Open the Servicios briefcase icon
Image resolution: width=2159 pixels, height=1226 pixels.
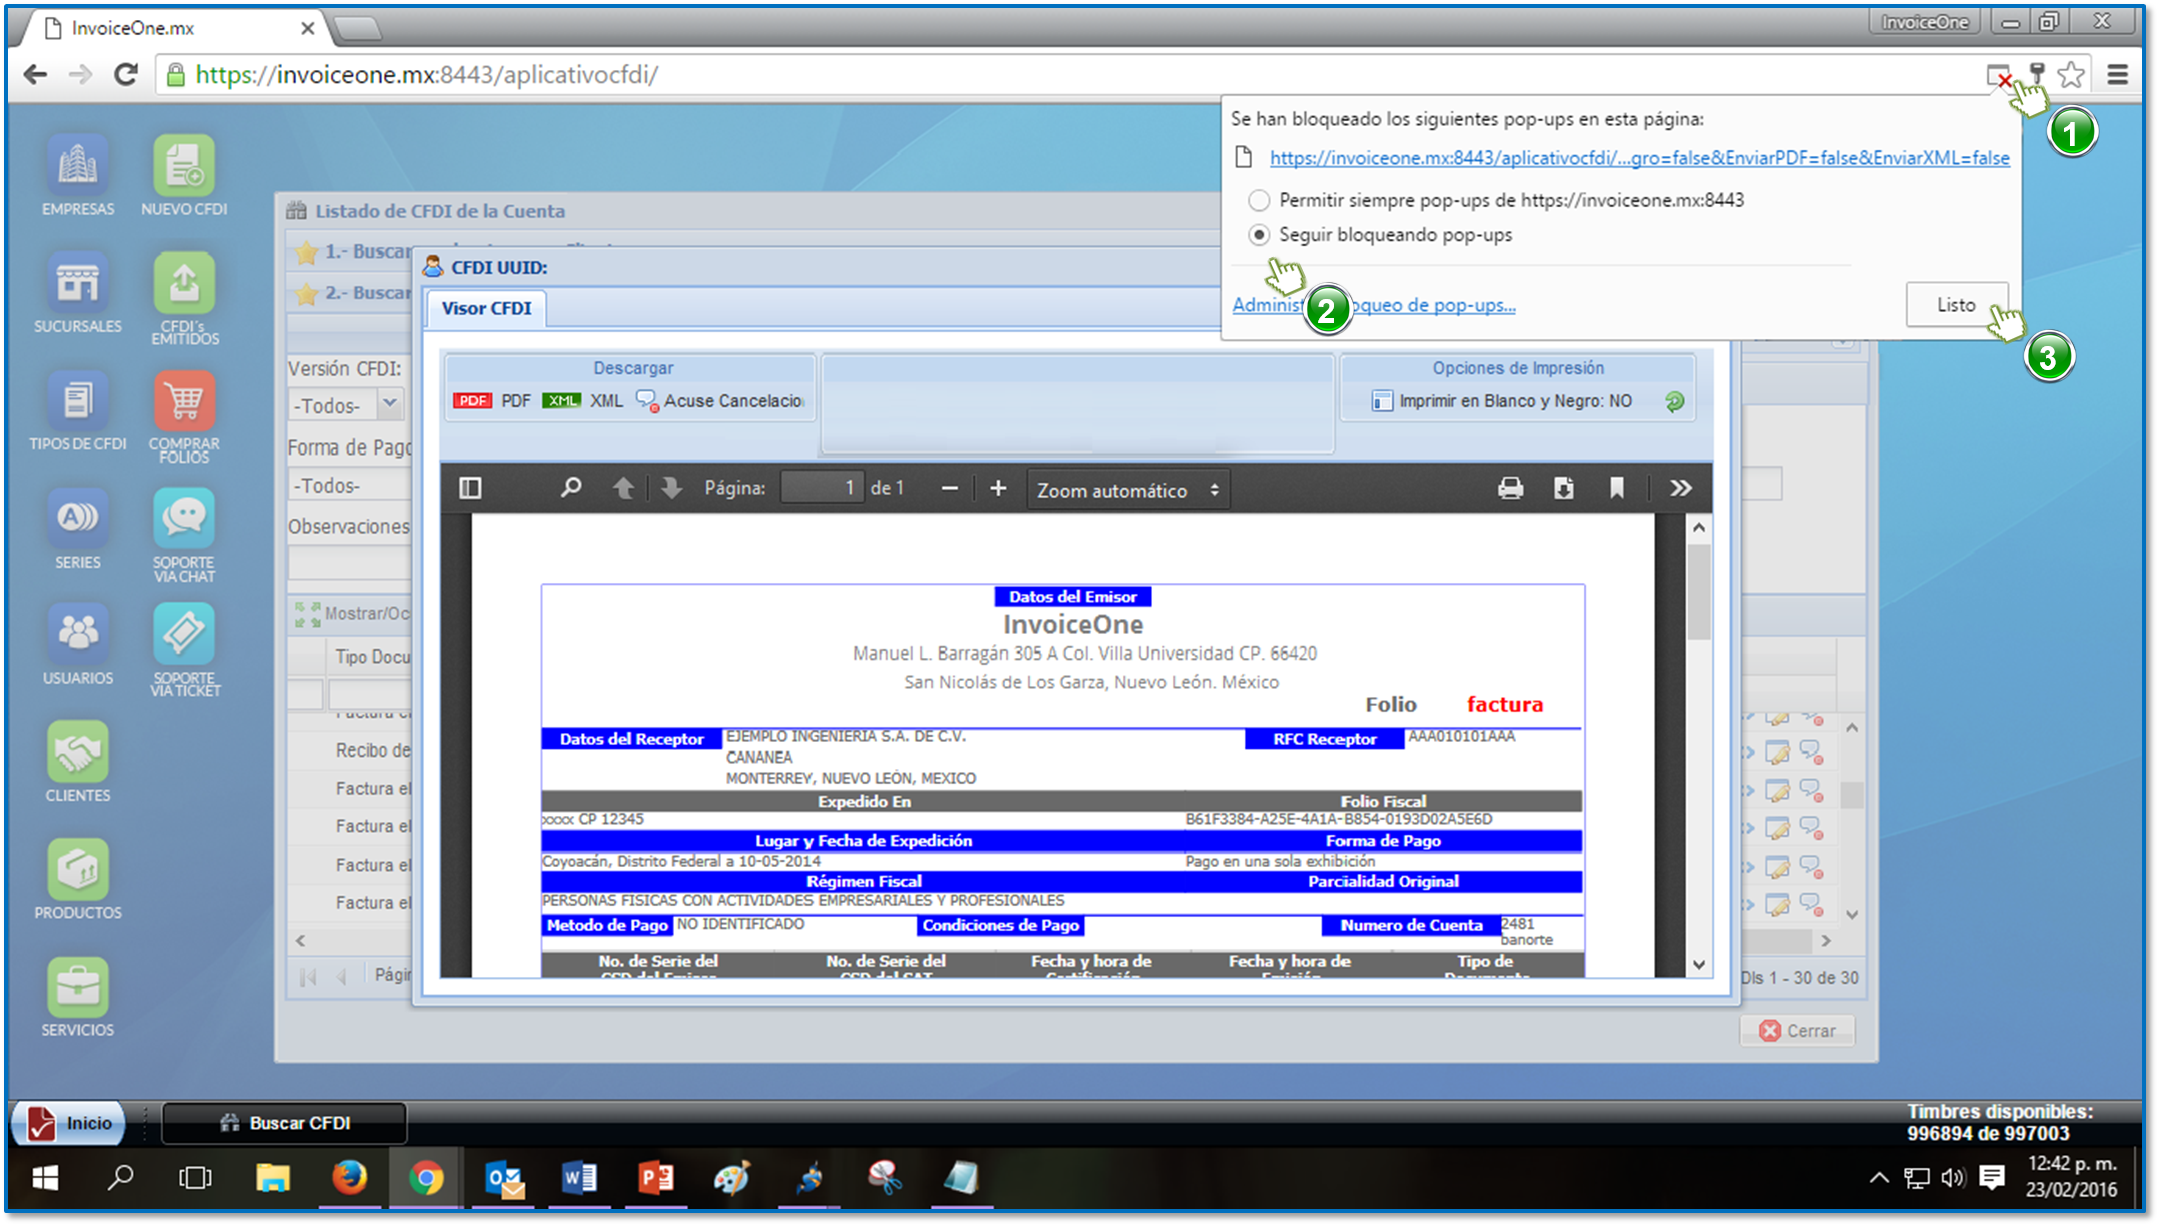coord(78,996)
